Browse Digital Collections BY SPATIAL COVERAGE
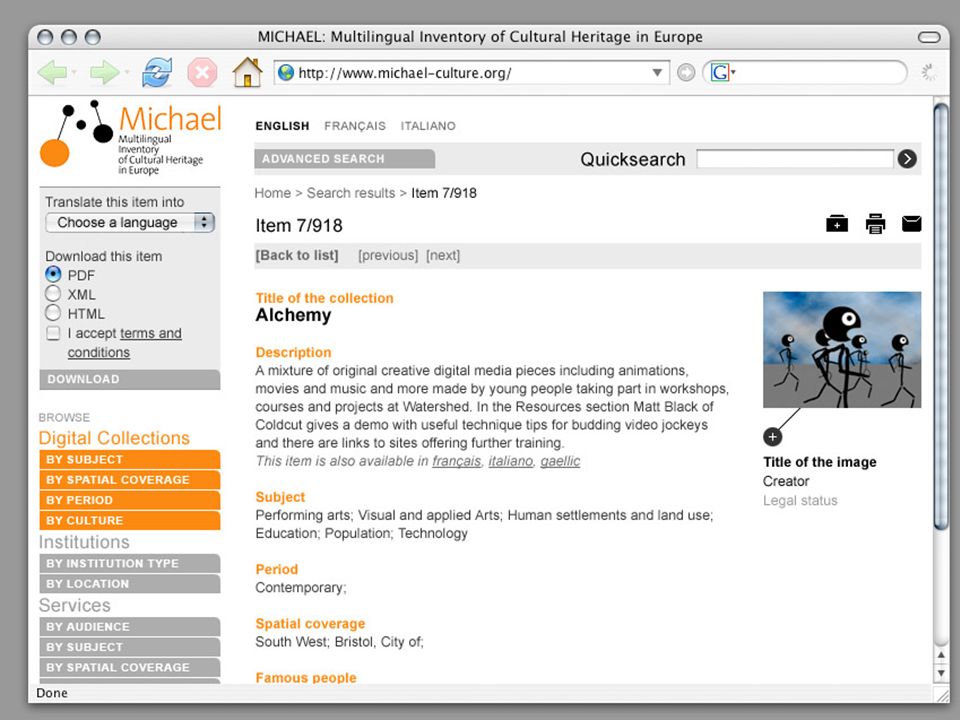Image resolution: width=960 pixels, height=720 pixels. click(130, 480)
